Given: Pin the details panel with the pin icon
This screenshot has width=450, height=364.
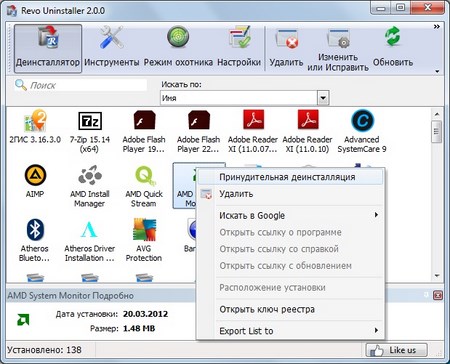Looking at the screenshot, I should [x=426, y=295].
